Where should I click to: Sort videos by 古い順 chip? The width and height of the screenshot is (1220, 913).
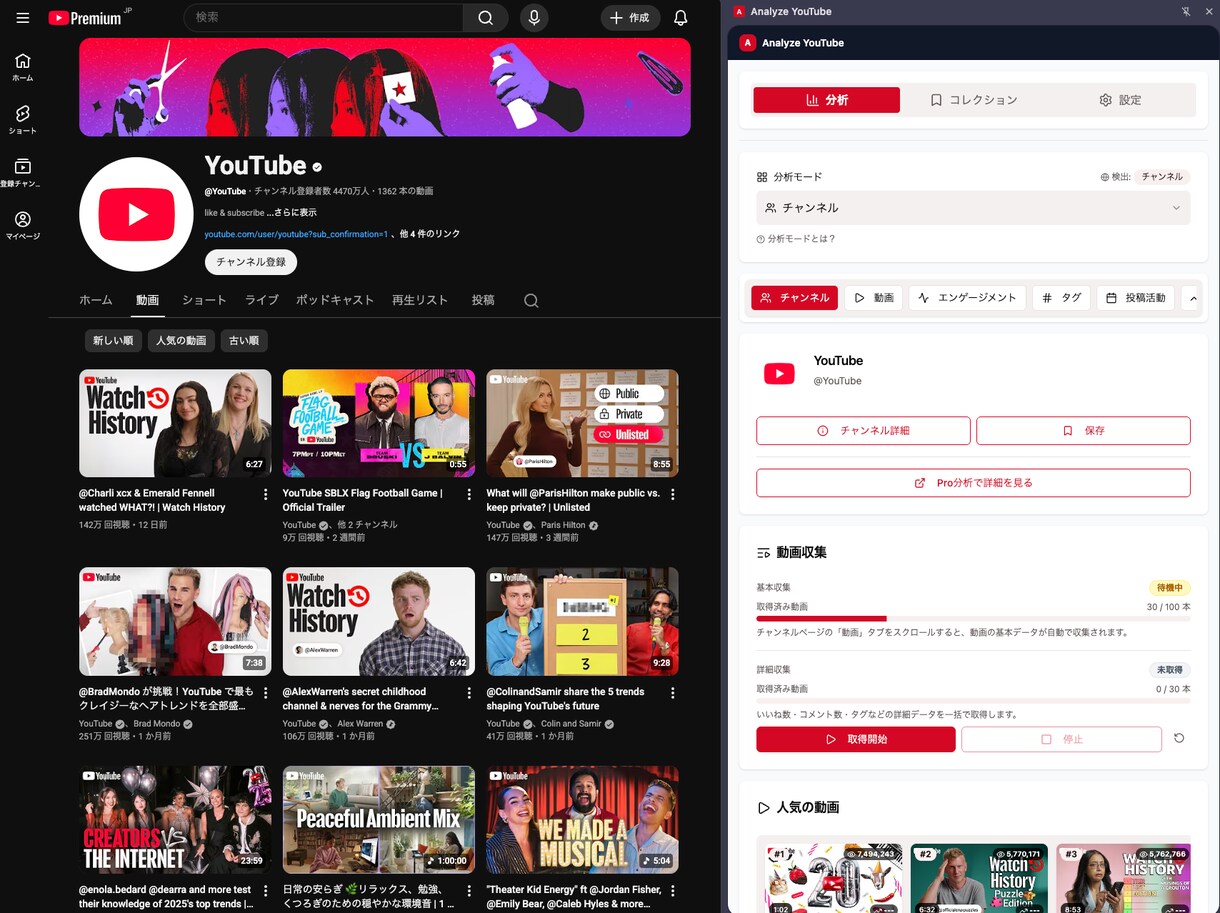click(244, 341)
